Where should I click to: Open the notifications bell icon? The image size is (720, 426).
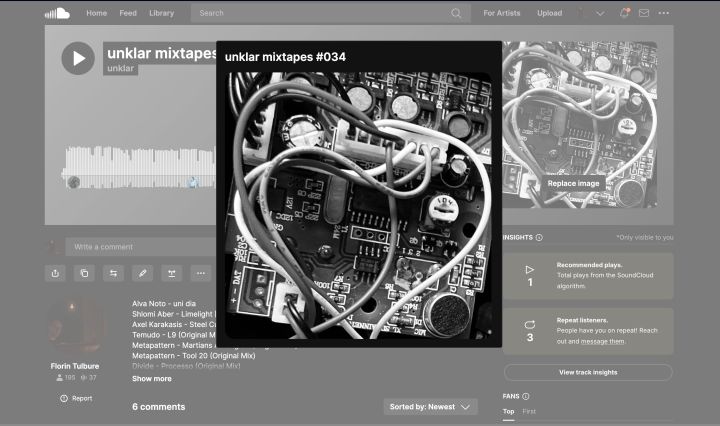coord(625,13)
